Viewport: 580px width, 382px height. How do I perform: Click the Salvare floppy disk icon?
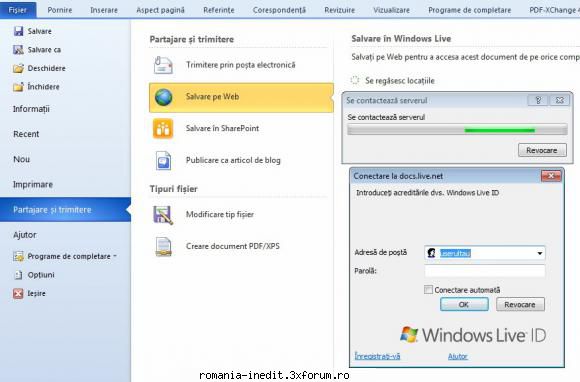click(18, 31)
